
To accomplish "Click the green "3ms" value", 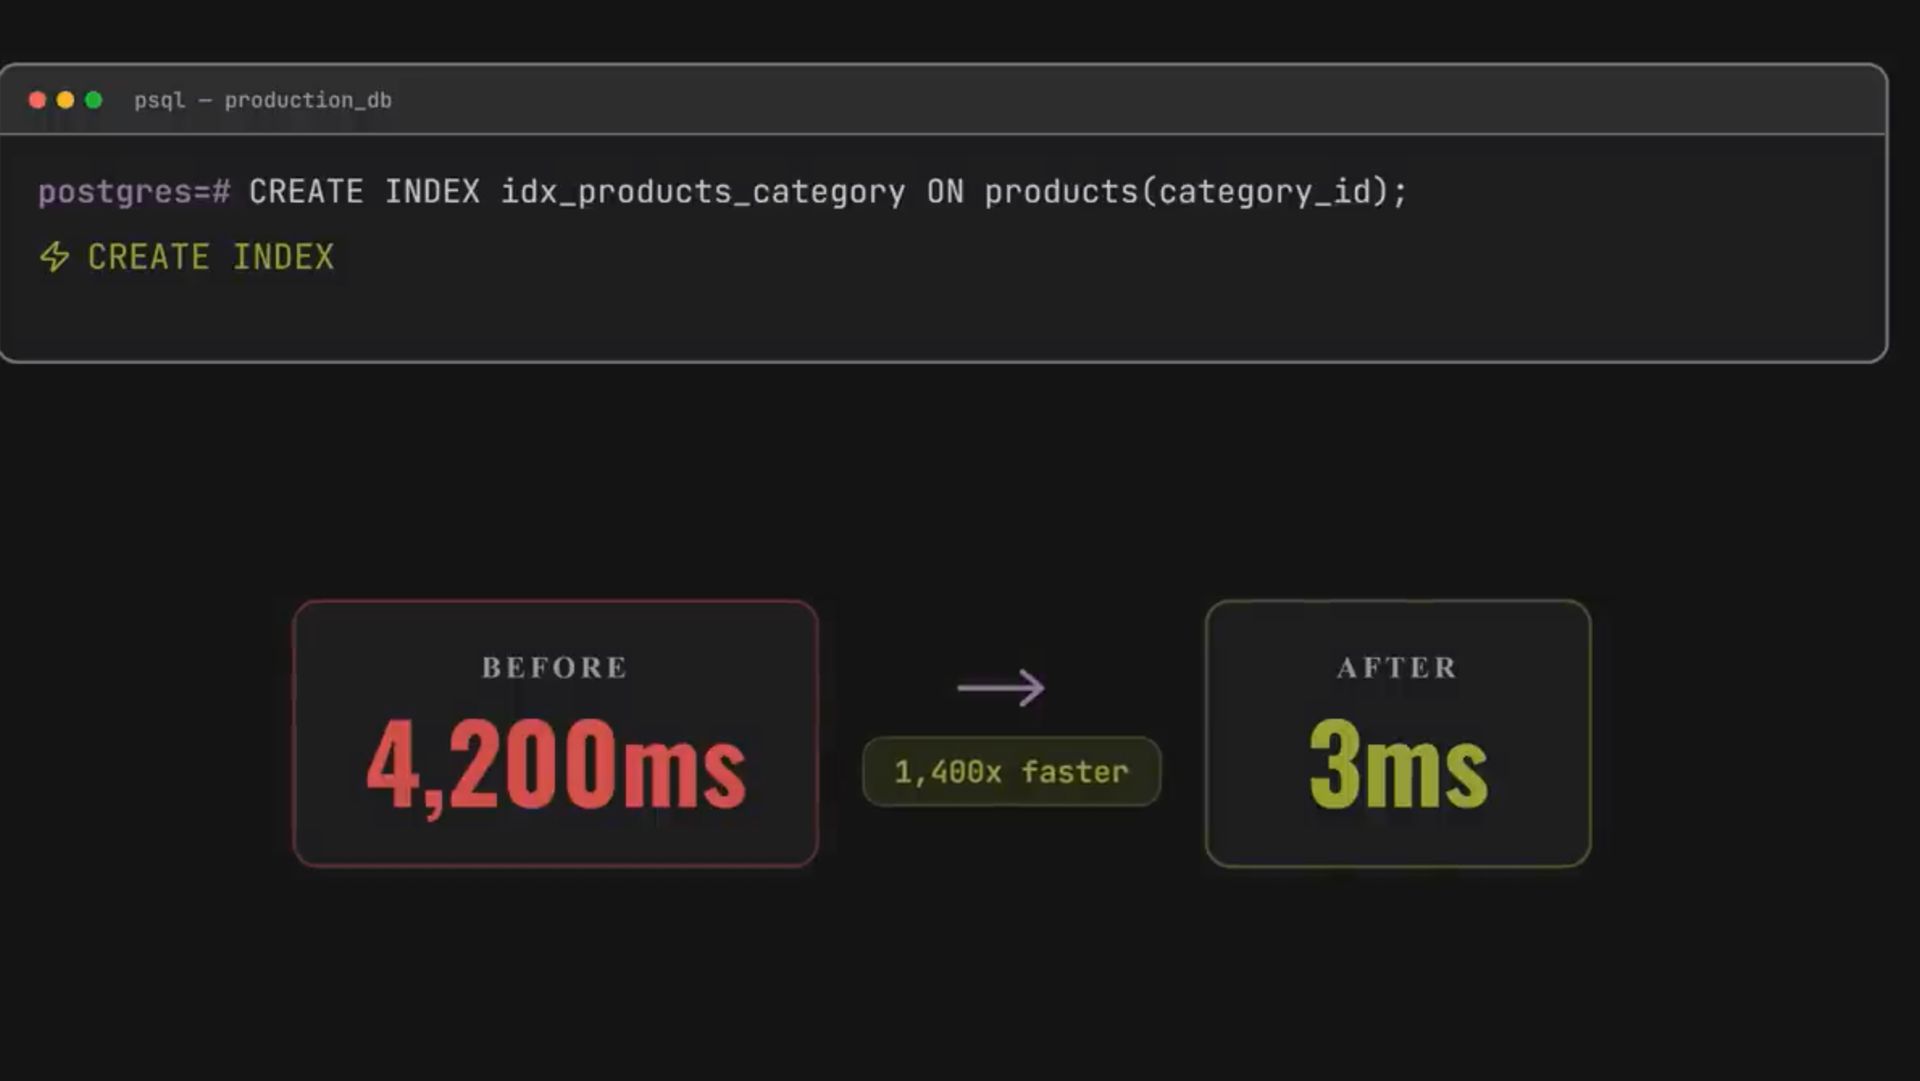I will click(x=1398, y=766).
